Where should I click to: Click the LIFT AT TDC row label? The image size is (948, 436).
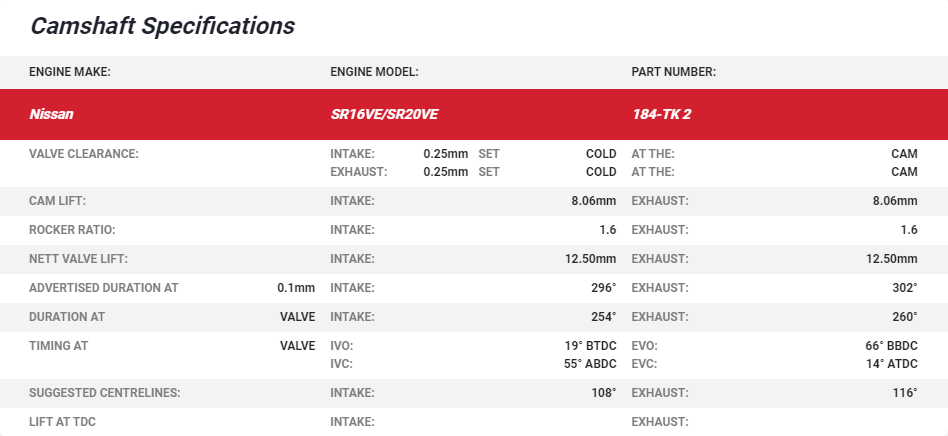(x=62, y=422)
